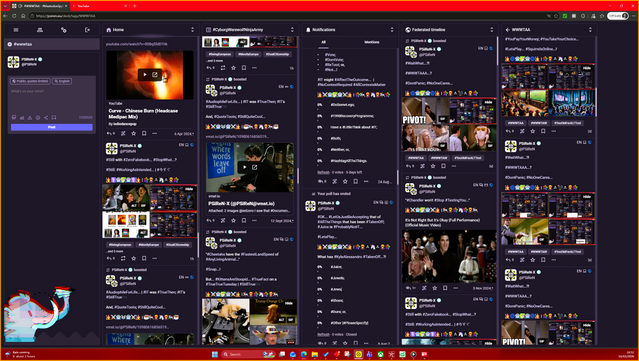639x361 pixels.
Task: Hide media in first WWWTAA column post
Action: point(587,68)
